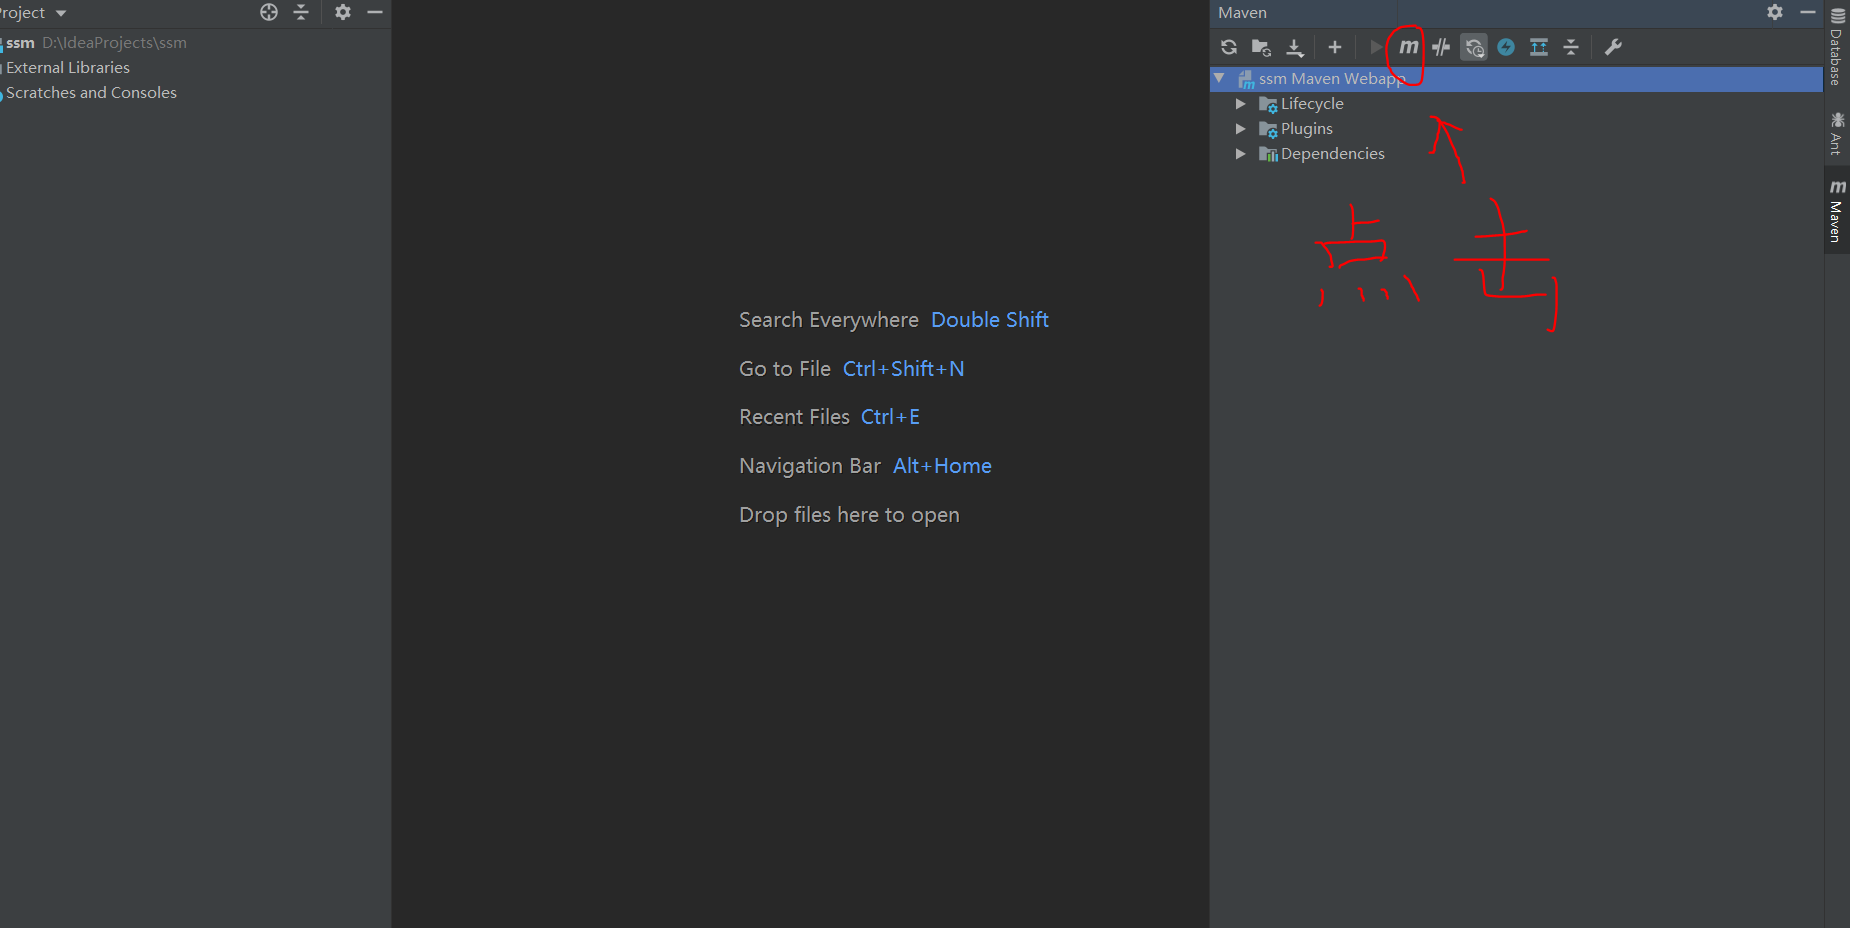Expand External Libraries in the Project view

pyautogui.click(x=67, y=67)
